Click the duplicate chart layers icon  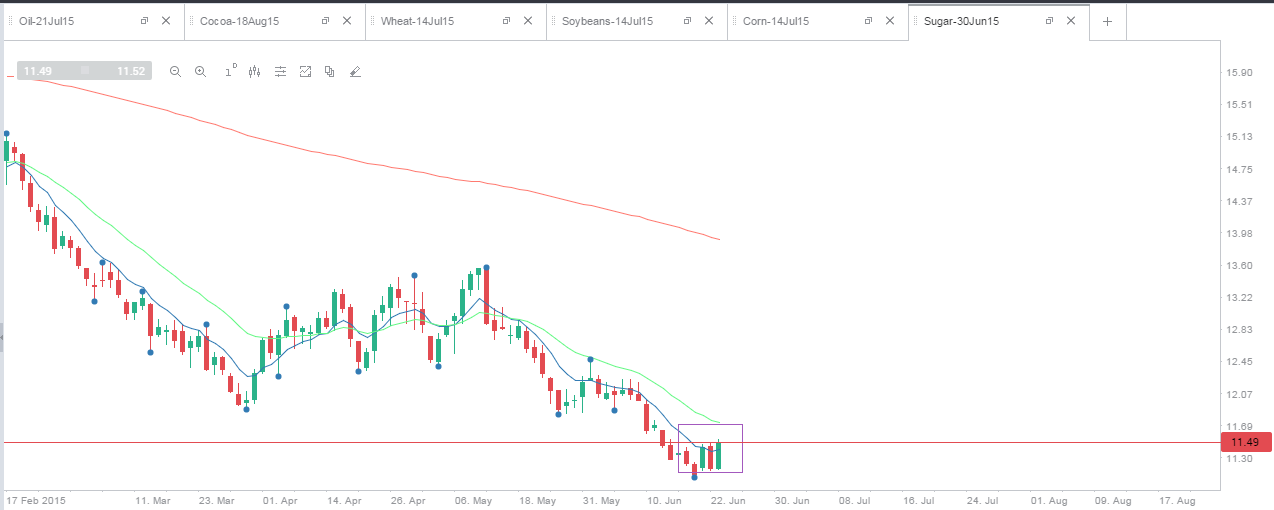pos(329,71)
